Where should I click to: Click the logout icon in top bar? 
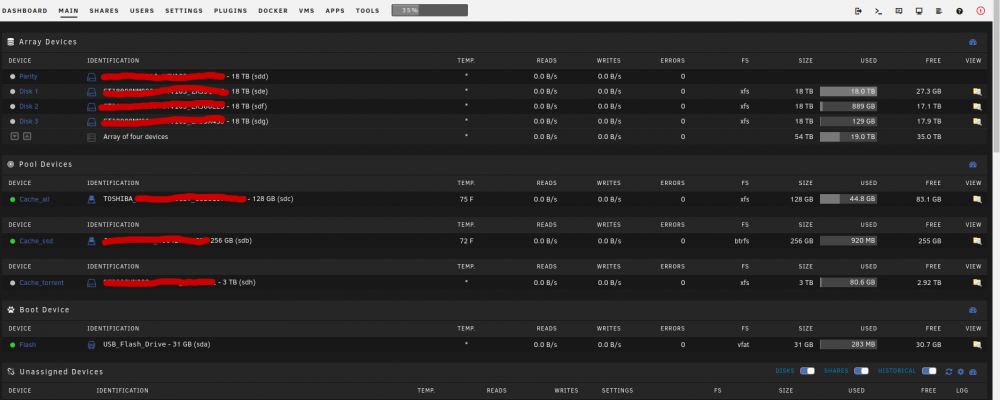click(858, 11)
